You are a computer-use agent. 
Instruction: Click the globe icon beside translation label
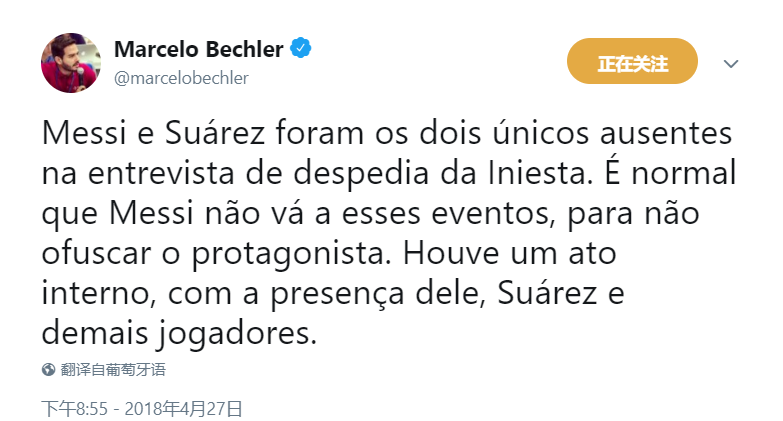point(48,370)
